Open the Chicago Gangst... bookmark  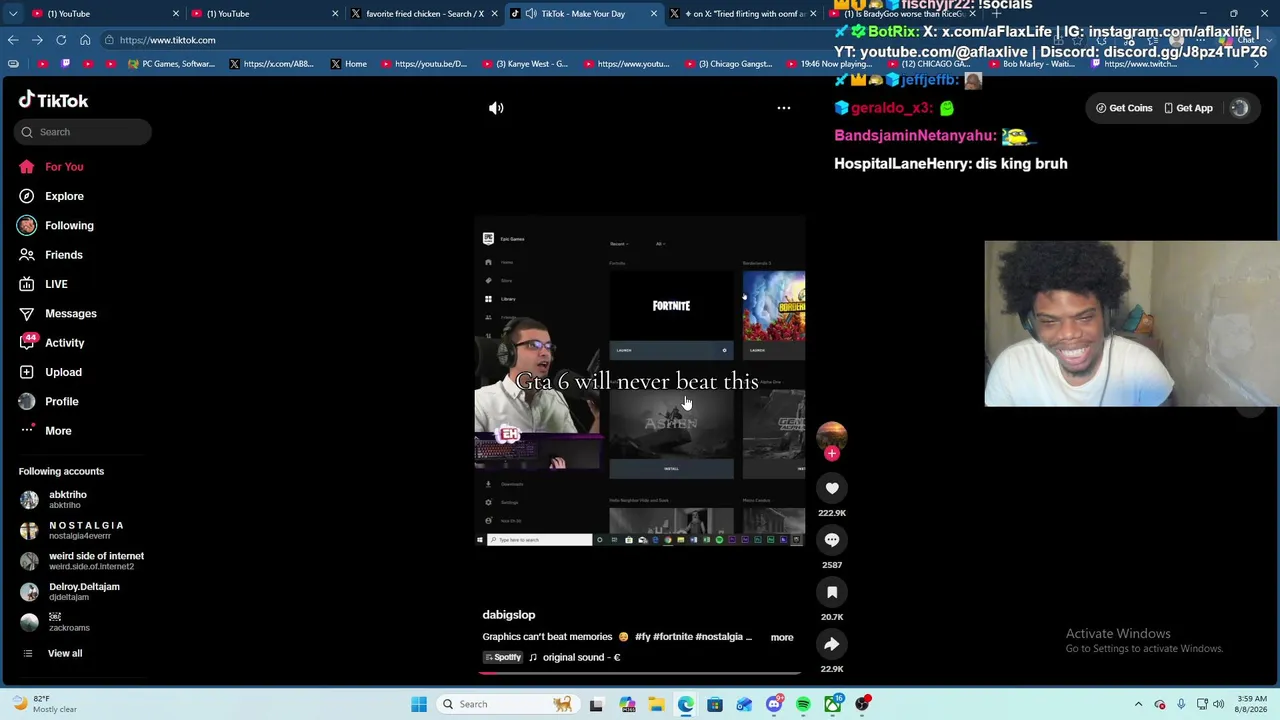(x=729, y=64)
